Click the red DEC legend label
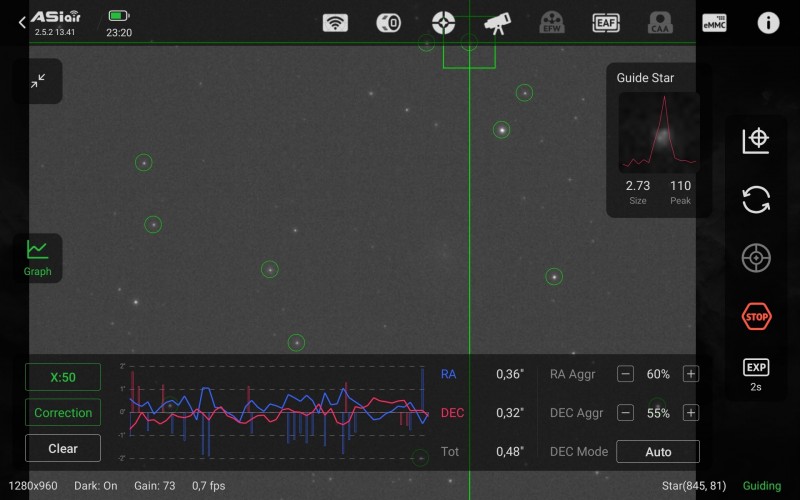Viewport: 800px width, 500px height. (452, 413)
